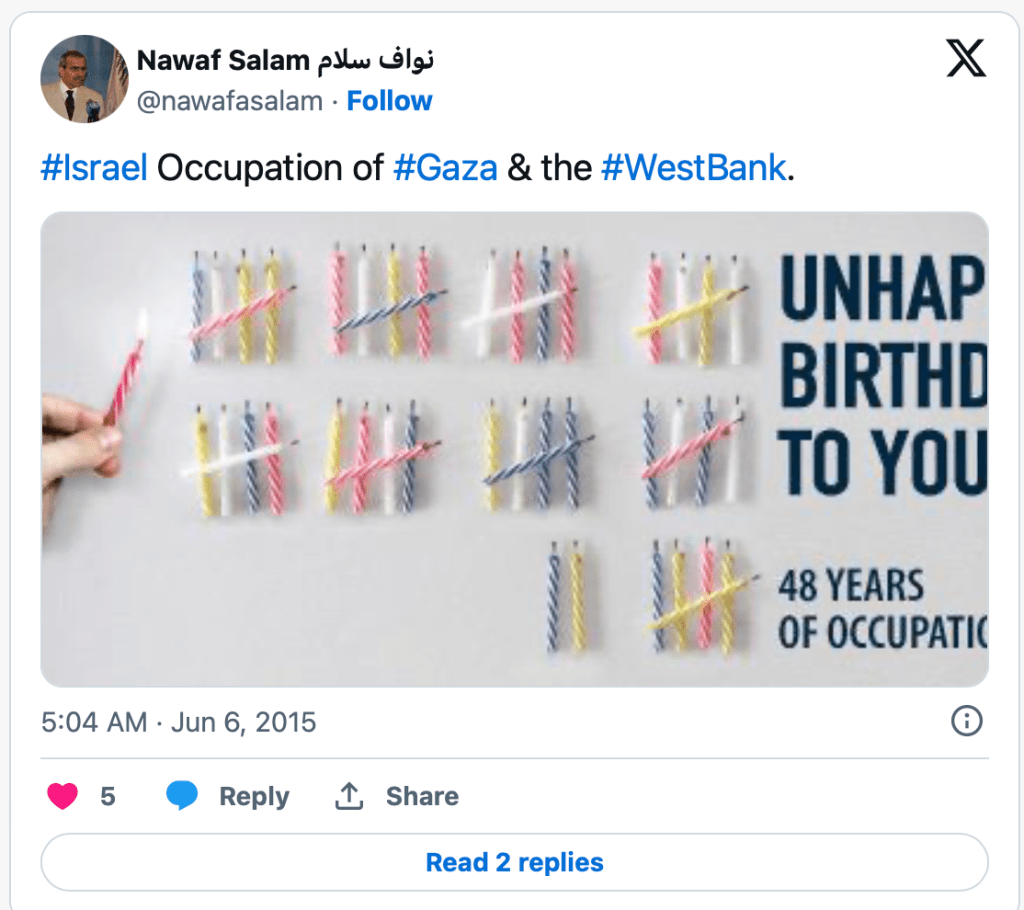Click the Share text label
Viewport: 1024px width, 910px height.
pyautogui.click(x=422, y=796)
